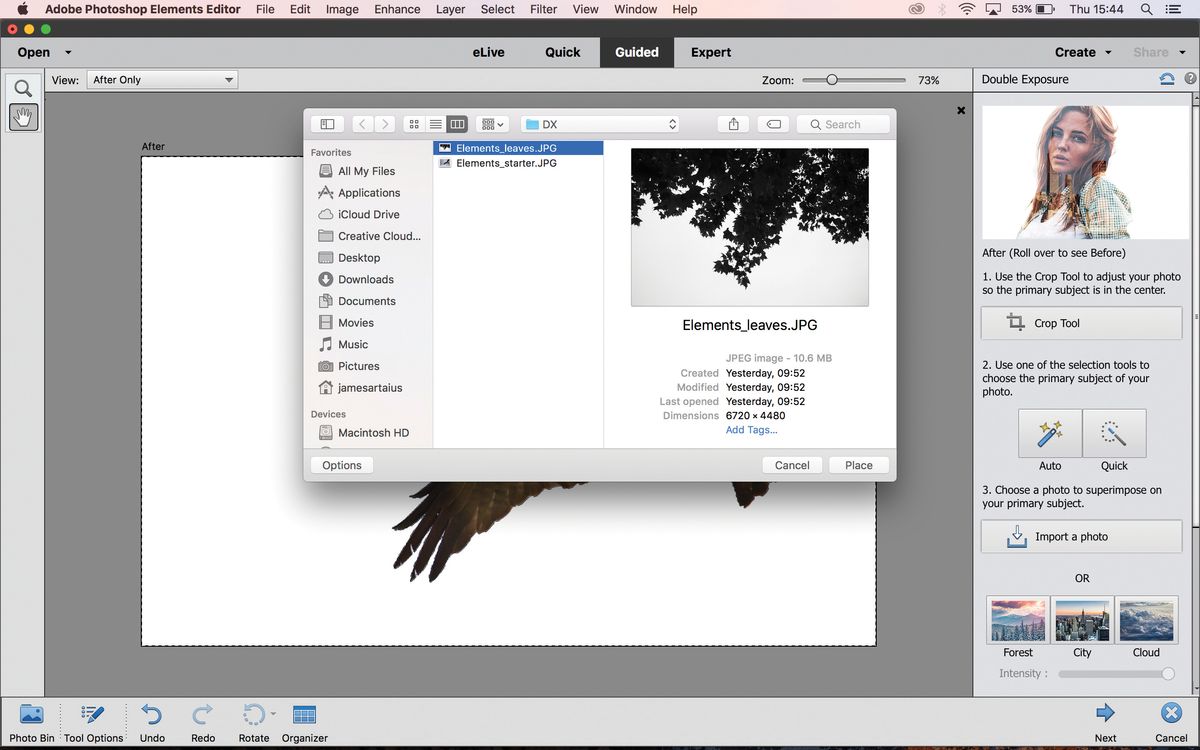Switch the dialog to icon grid view
The width and height of the screenshot is (1200, 750).
(x=413, y=123)
